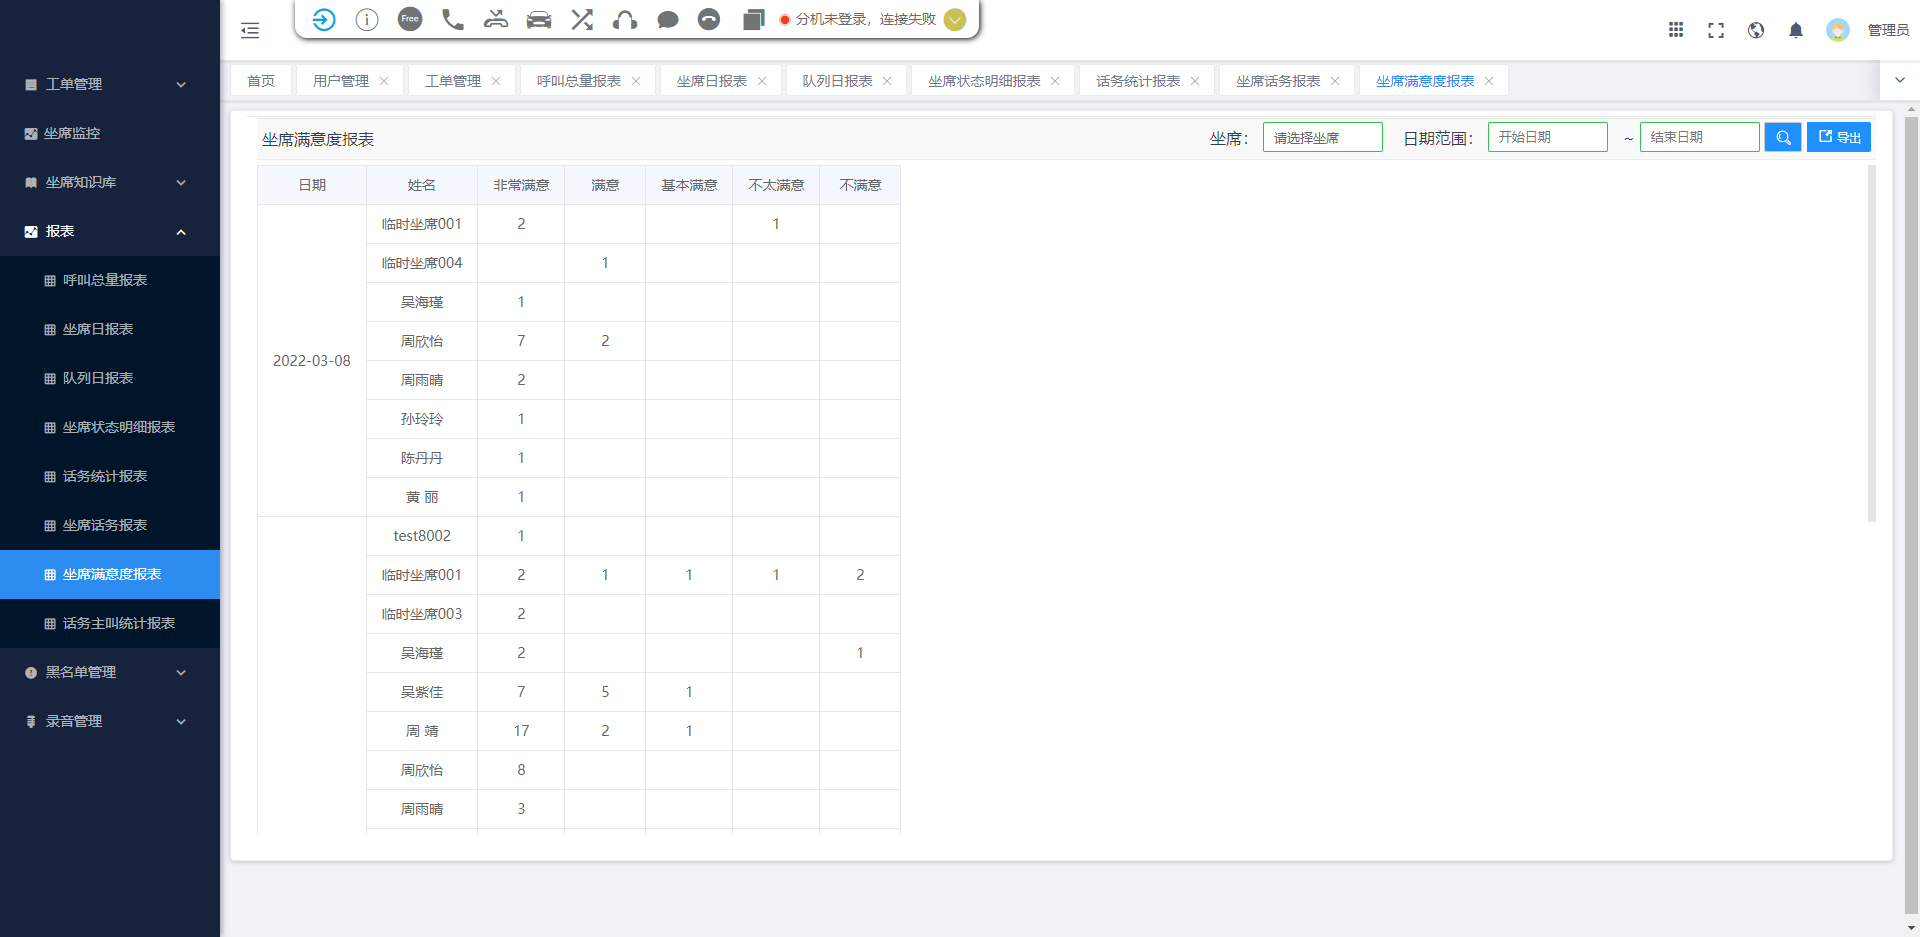Screen dimensions: 1920x937
Task: Open 话务主叫统计报表 in the sidebar
Action: 110,623
